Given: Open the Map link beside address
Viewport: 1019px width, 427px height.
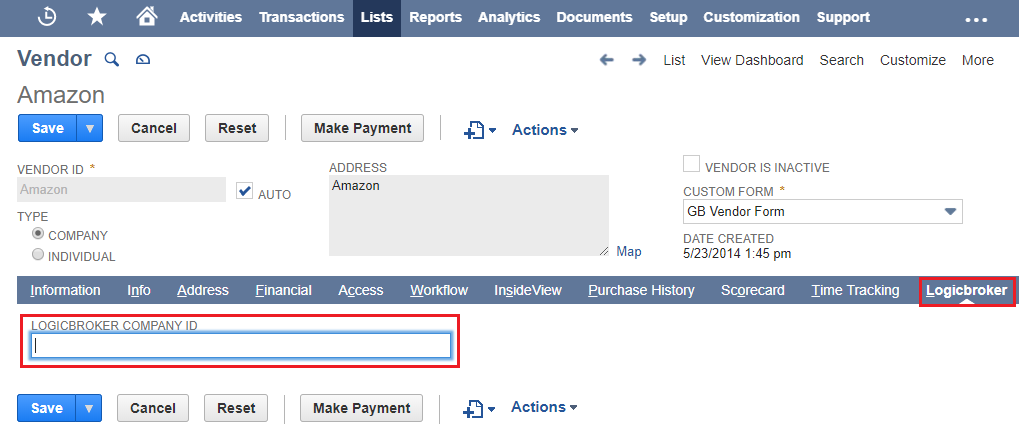Looking at the screenshot, I should click(x=628, y=252).
